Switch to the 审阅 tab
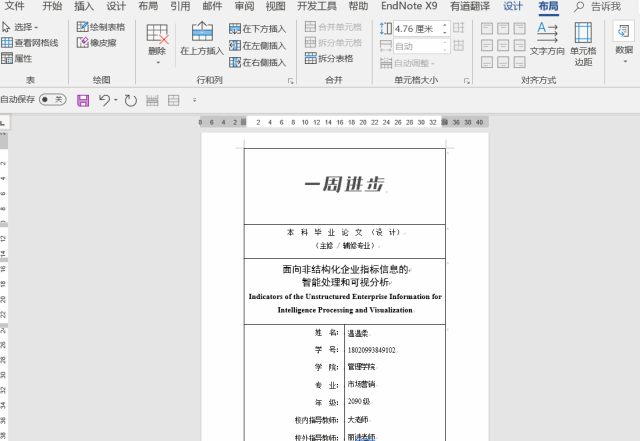The height and width of the screenshot is (441, 640). pos(244,6)
